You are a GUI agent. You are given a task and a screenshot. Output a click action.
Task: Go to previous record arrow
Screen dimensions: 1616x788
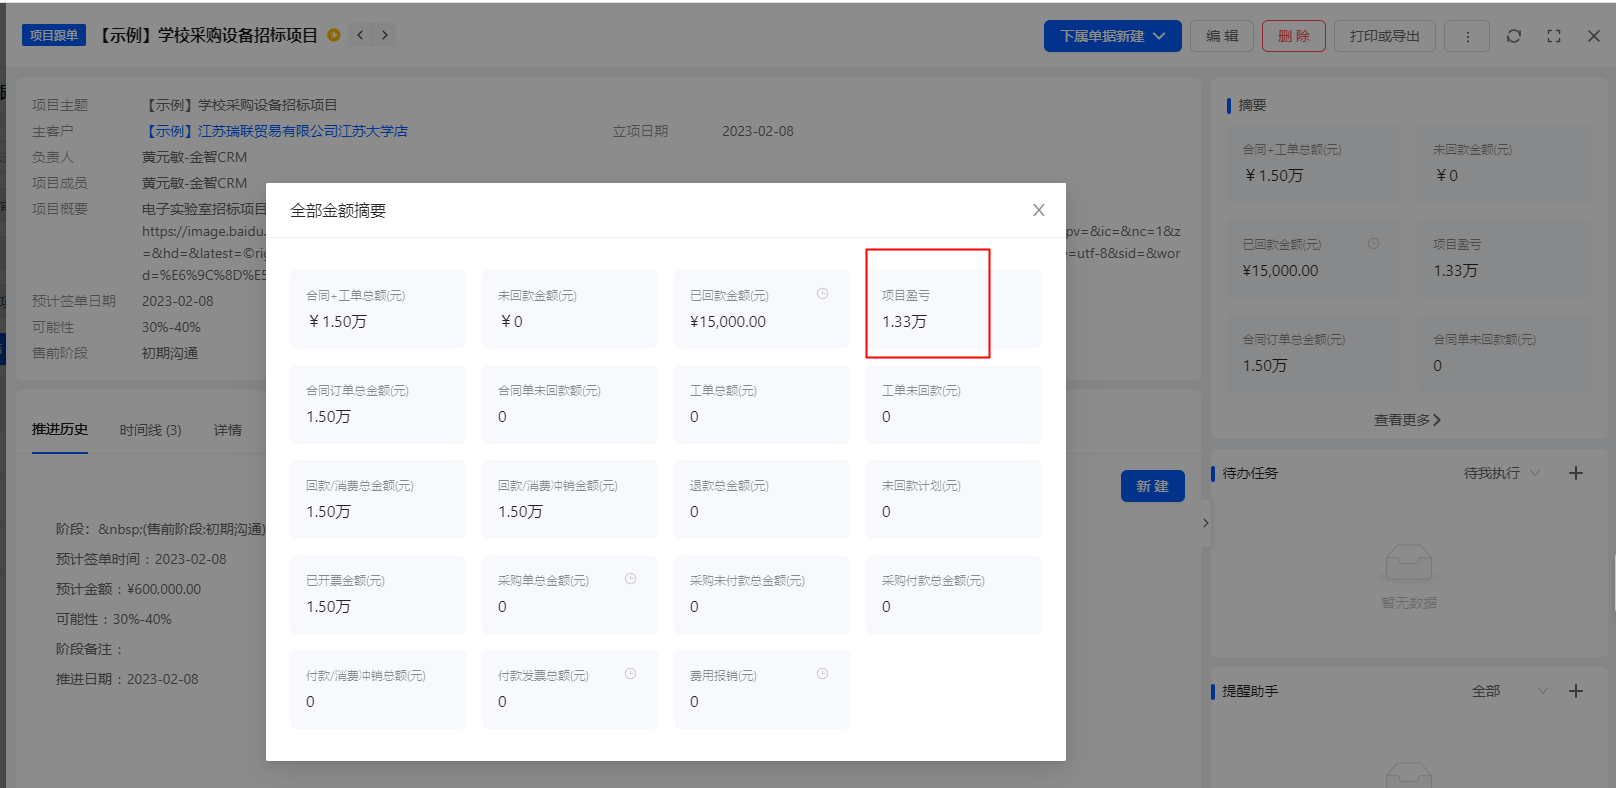[x=360, y=35]
